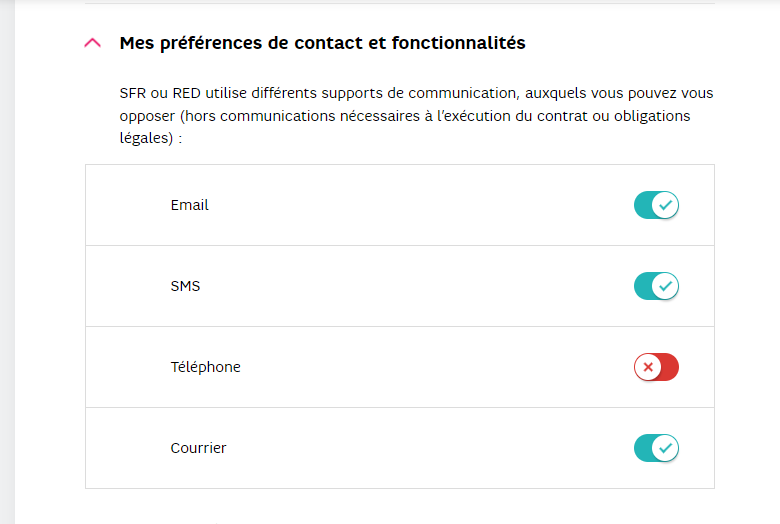The height and width of the screenshot is (524, 780).
Task: Collapse the contact preferences section chevron
Action: pyautogui.click(x=93, y=43)
